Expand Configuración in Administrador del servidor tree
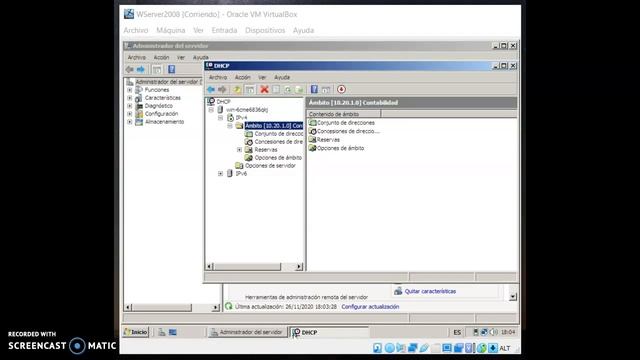Image resolution: width=640 pixels, height=360 pixels. (130, 114)
